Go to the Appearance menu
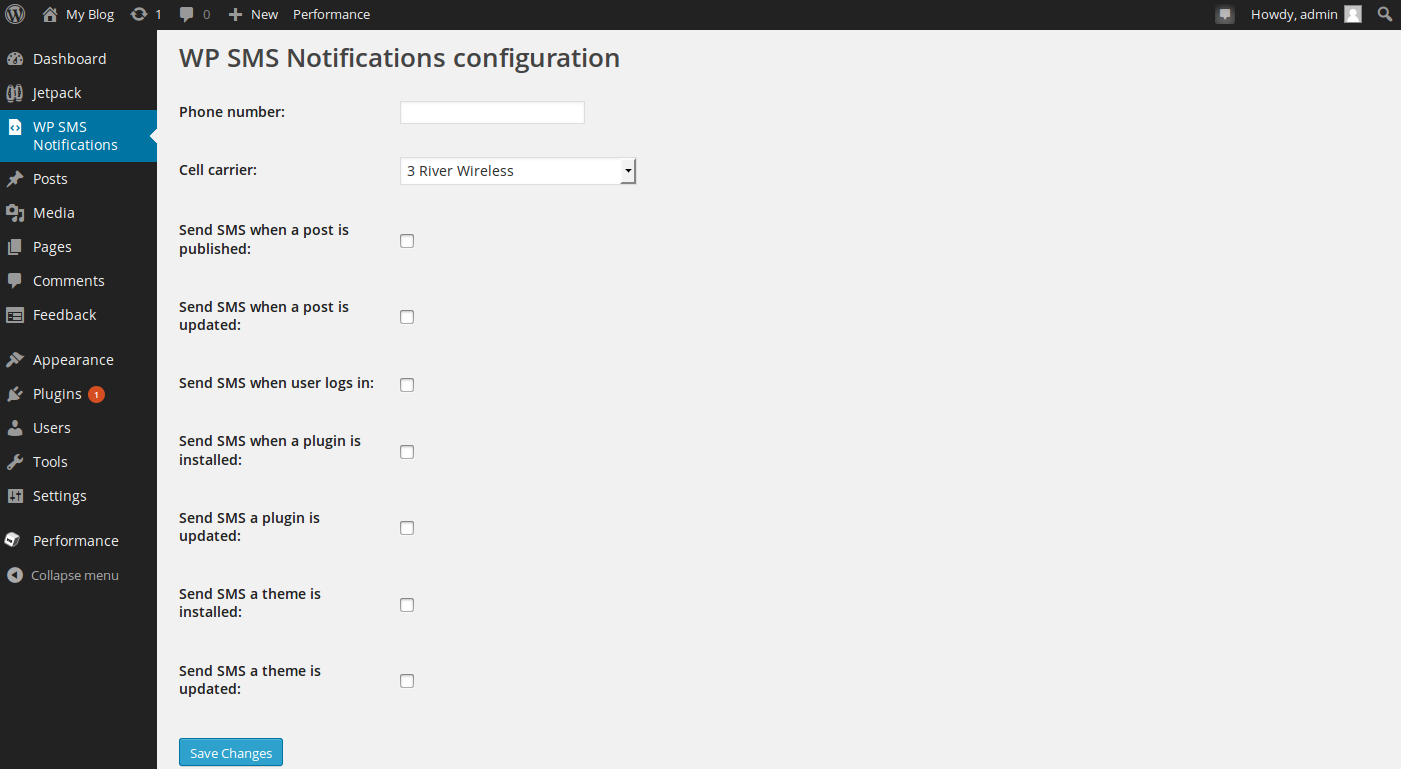This screenshot has width=1401, height=769. coord(72,360)
